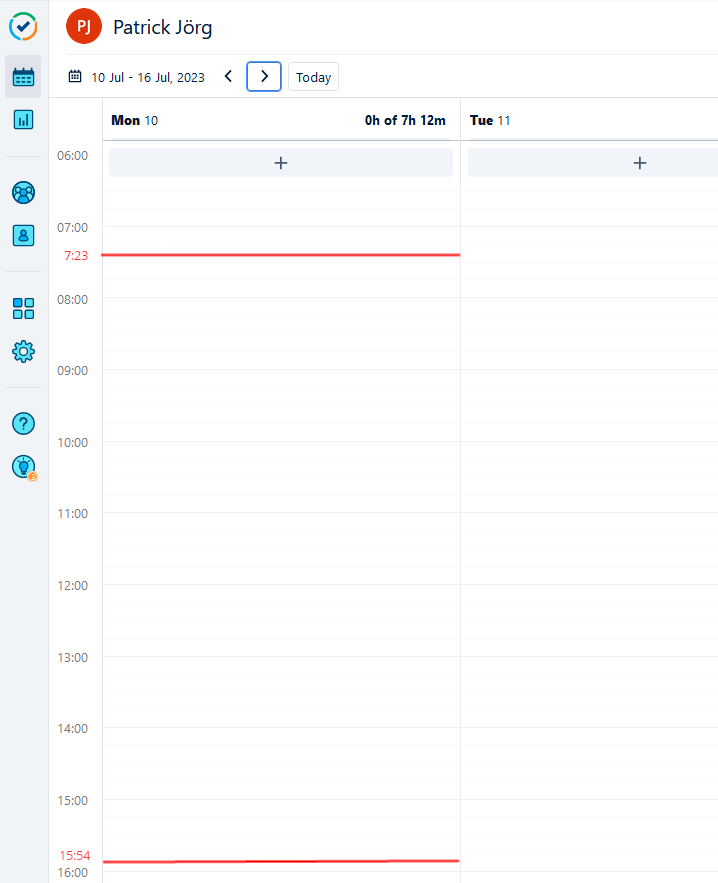The width and height of the screenshot is (718, 883).
Task: Open the reports bar chart icon
Action: point(23,119)
